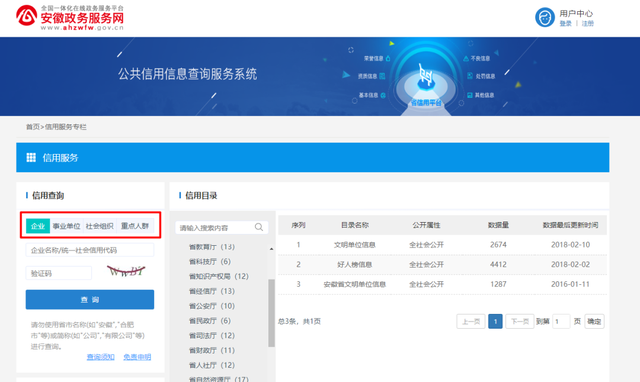Select 省教育厅 (13) in the catalog list
This screenshot has width=640, height=382.
pos(212,247)
